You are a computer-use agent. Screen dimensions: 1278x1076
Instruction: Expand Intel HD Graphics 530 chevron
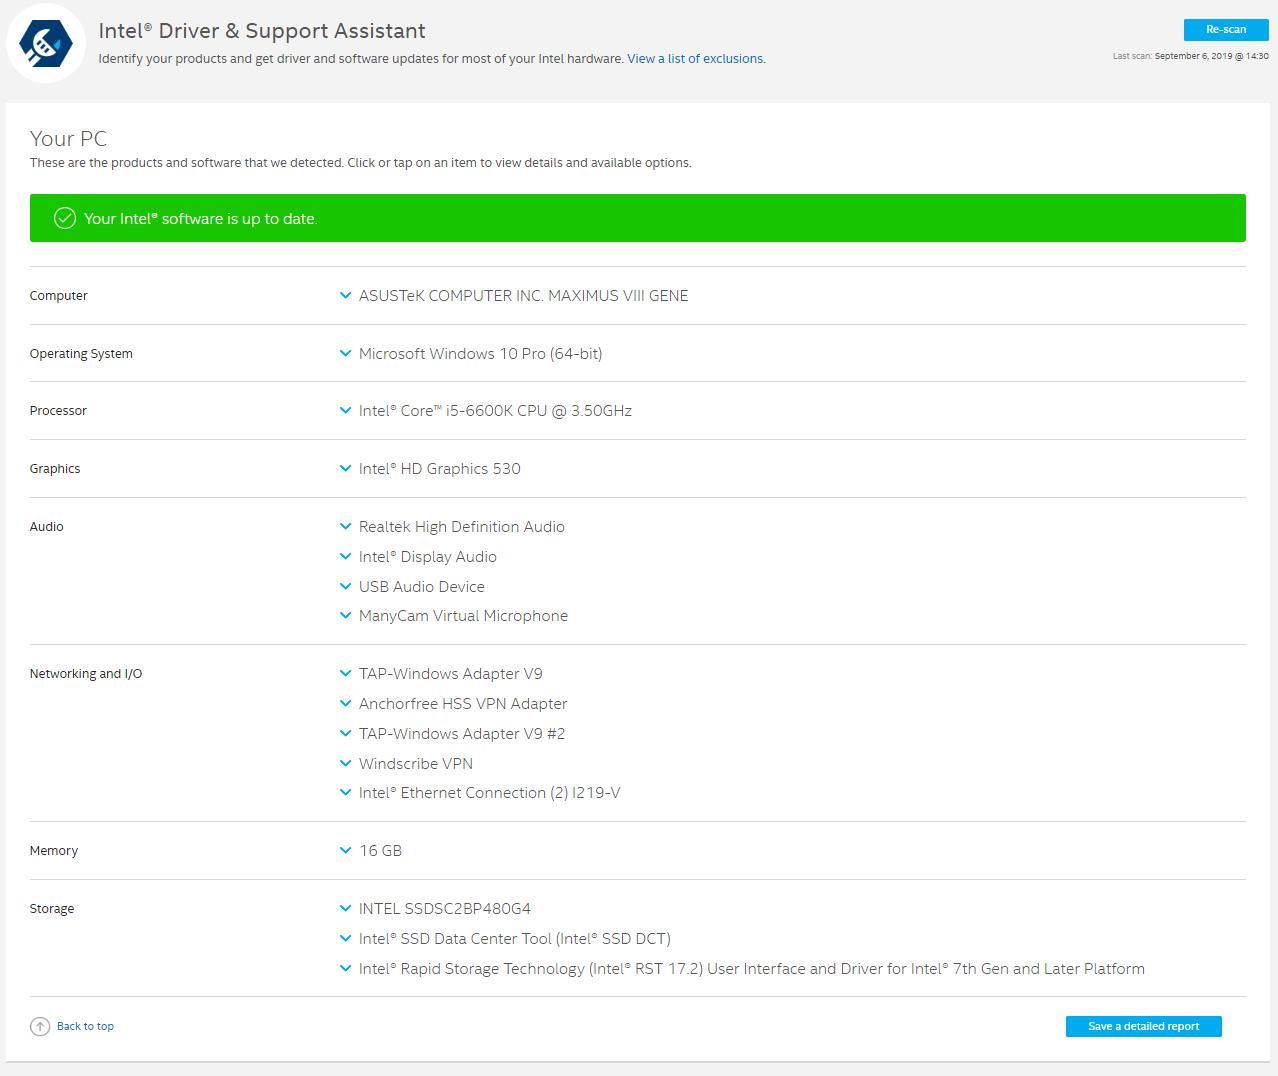[345, 469]
